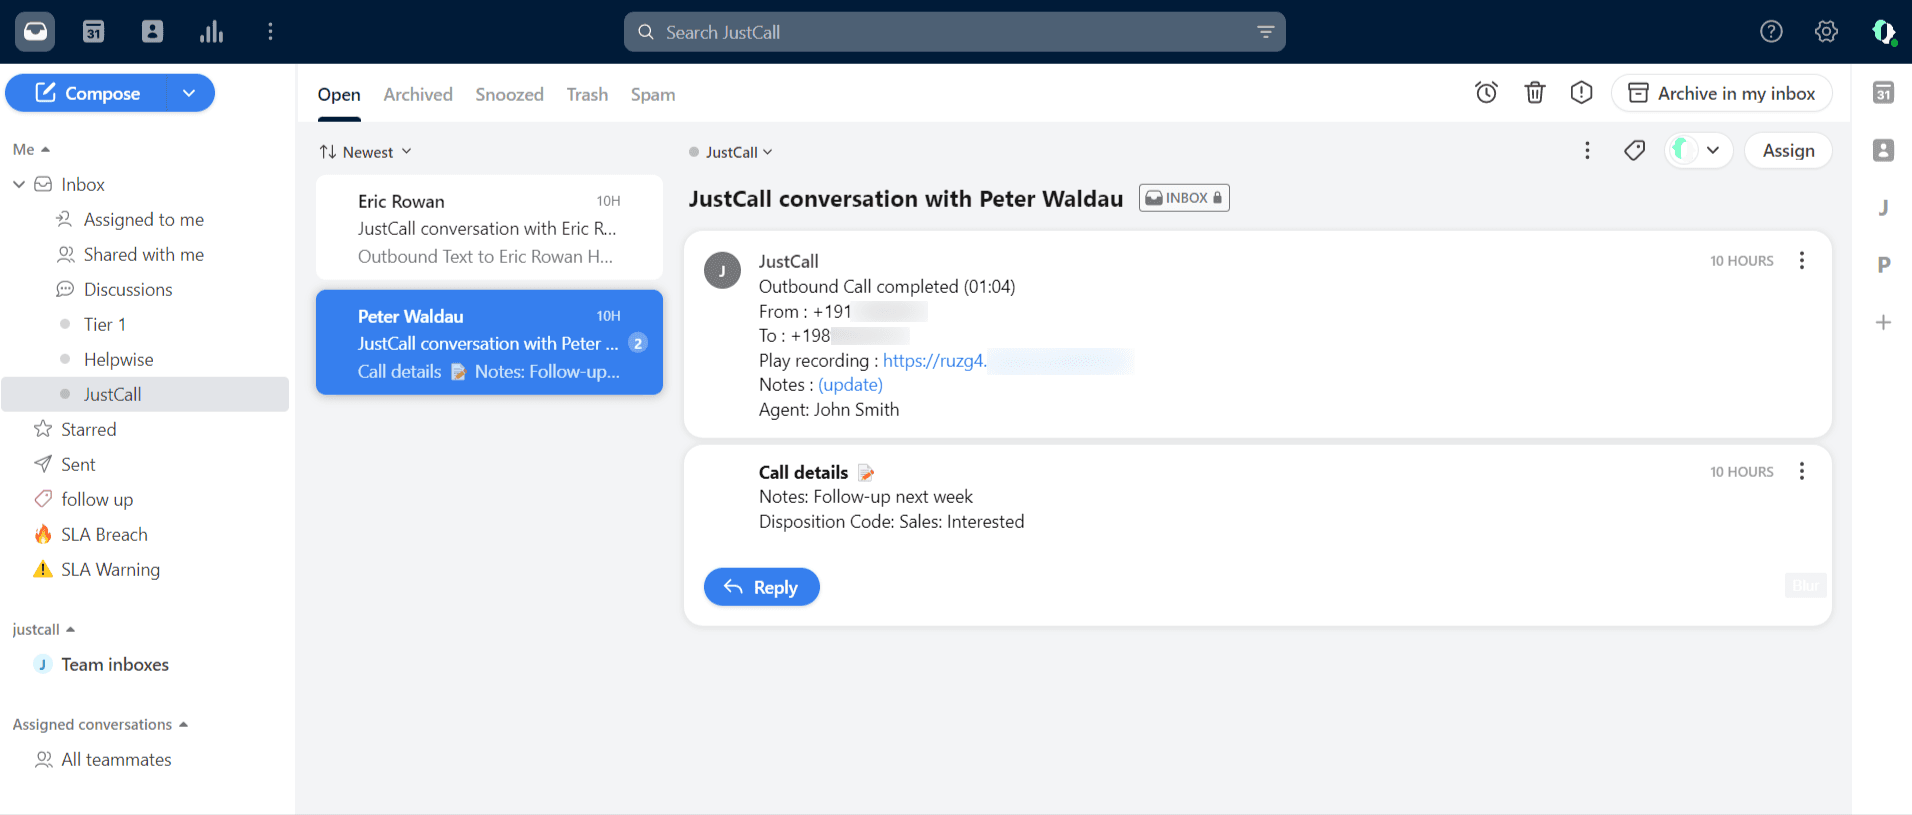Open the Compose dropdown arrow
1912x815 pixels.
pyautogui.click(x=189, y=93)
